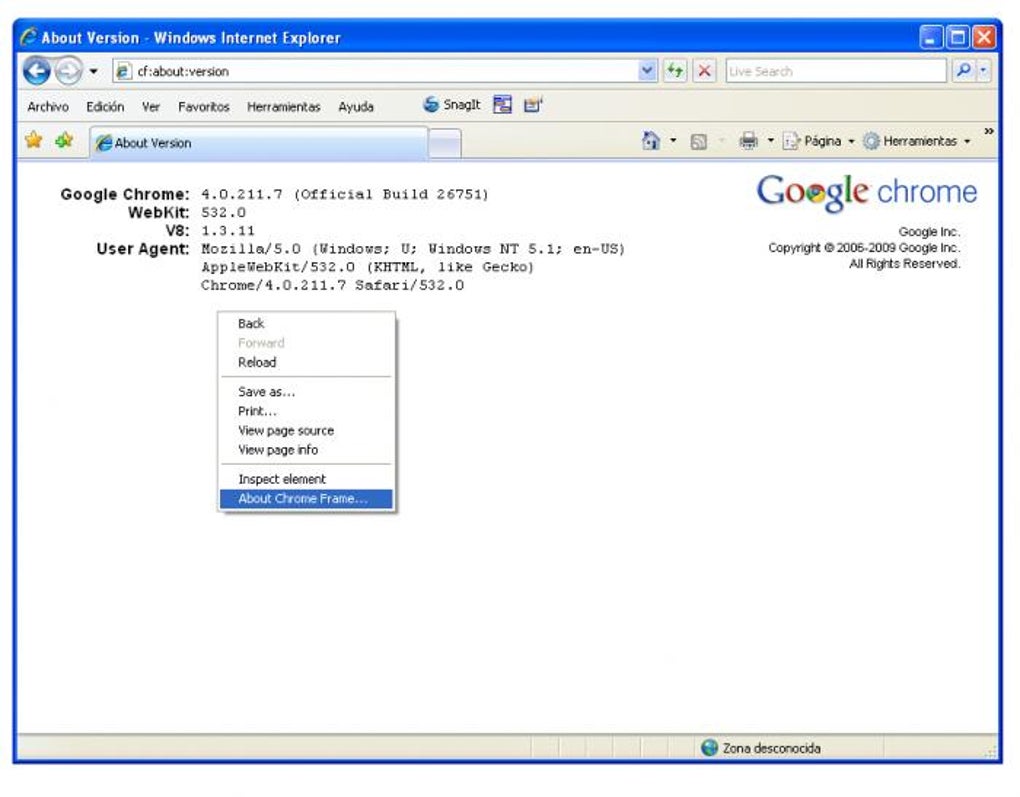Expand the address bar history dropdown
This screenshot has width=1020, height=797.
click(647, 70)
